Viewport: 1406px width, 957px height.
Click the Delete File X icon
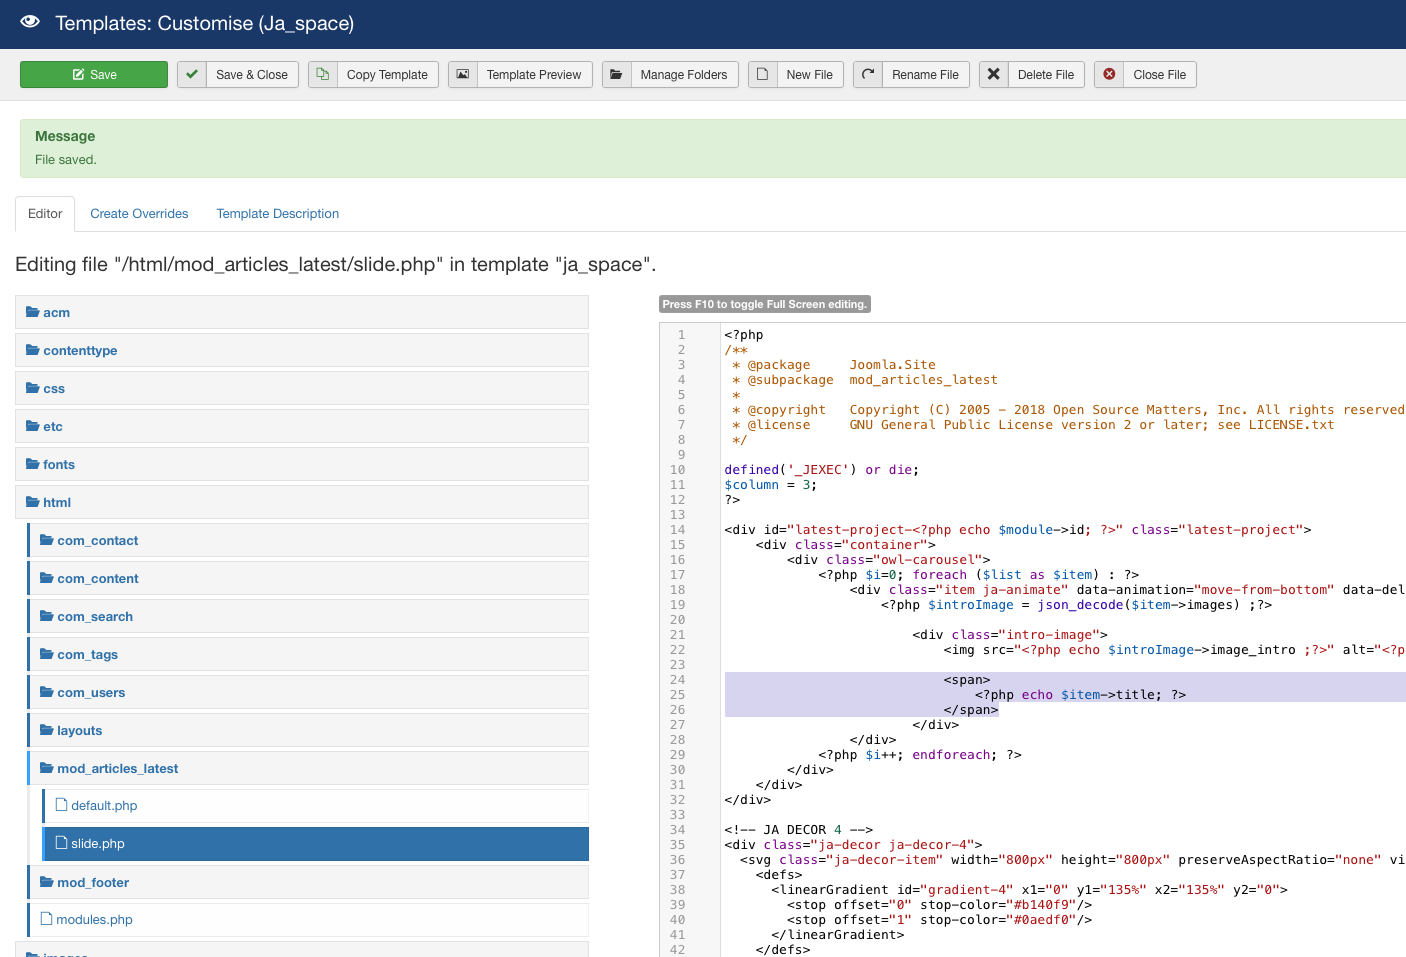coord(993,75)
